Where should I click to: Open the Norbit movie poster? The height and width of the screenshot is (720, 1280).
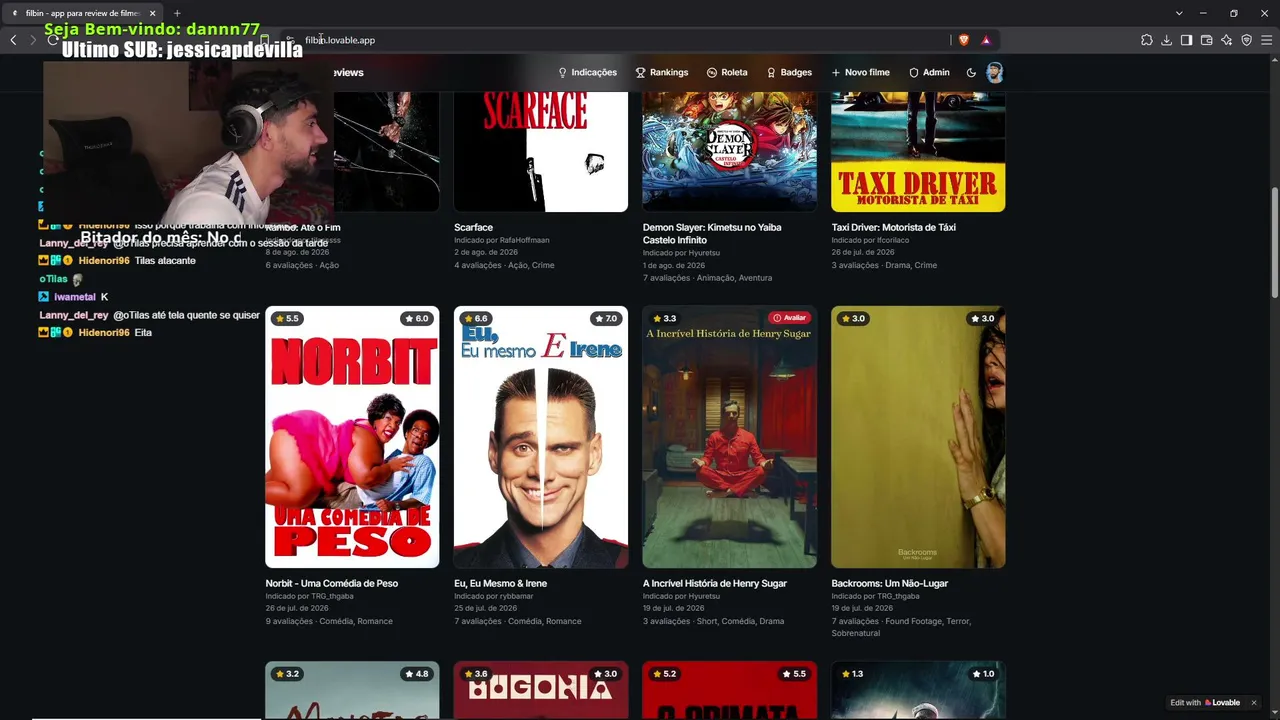pyautogui.click(x=352, y=437)
